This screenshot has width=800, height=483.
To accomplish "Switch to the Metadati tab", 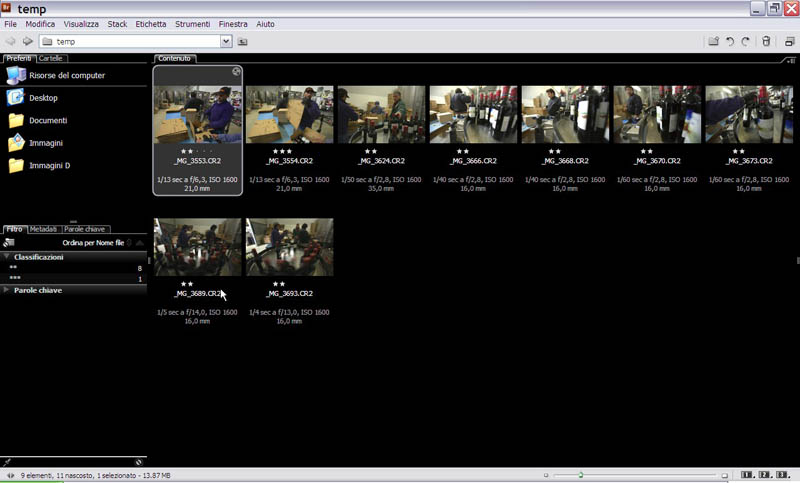I will coord(43,229).
